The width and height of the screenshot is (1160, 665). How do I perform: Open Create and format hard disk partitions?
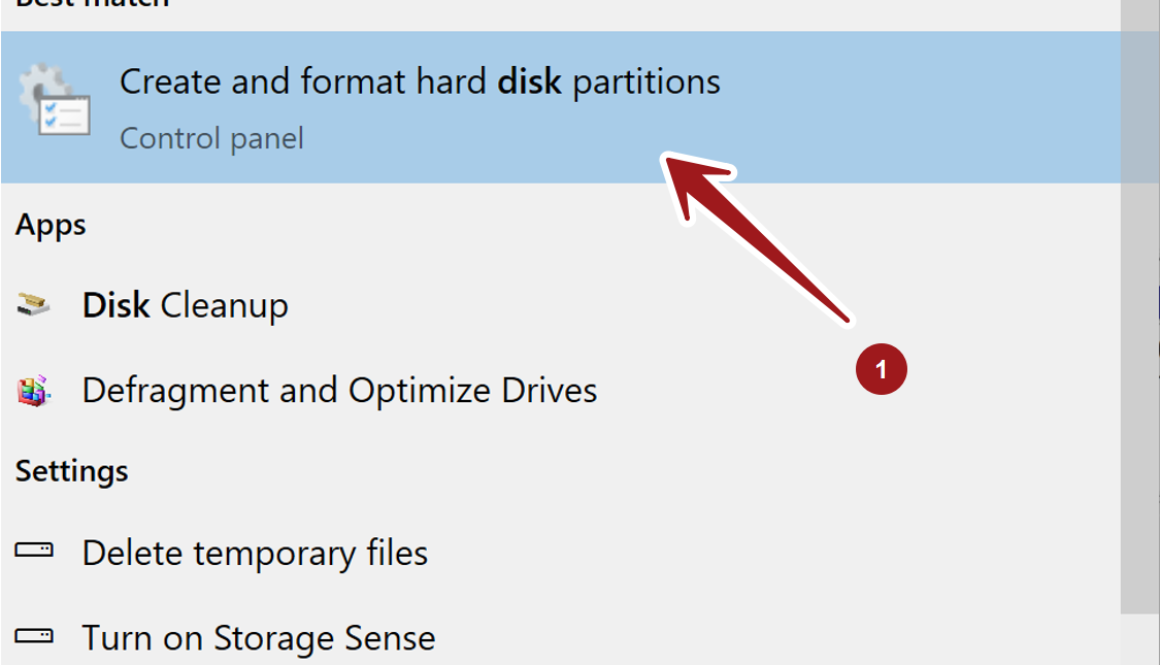(420, 82)
